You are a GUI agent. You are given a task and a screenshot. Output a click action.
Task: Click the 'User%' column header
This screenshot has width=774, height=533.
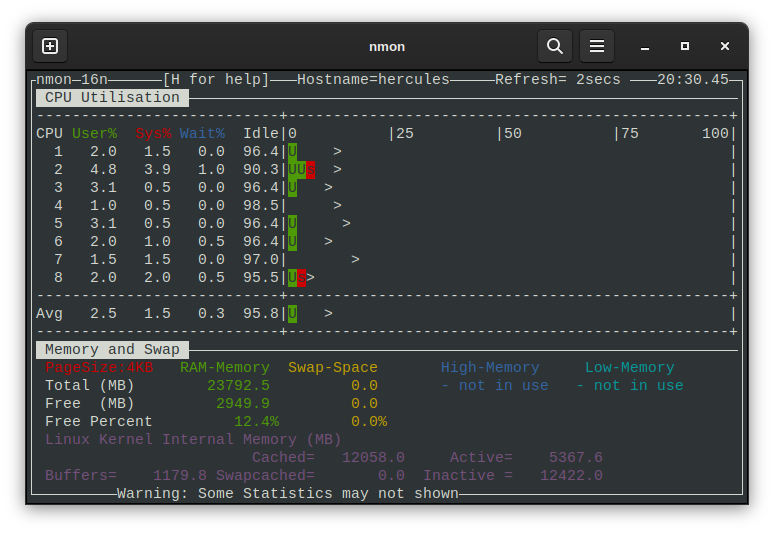coord(94,134)
